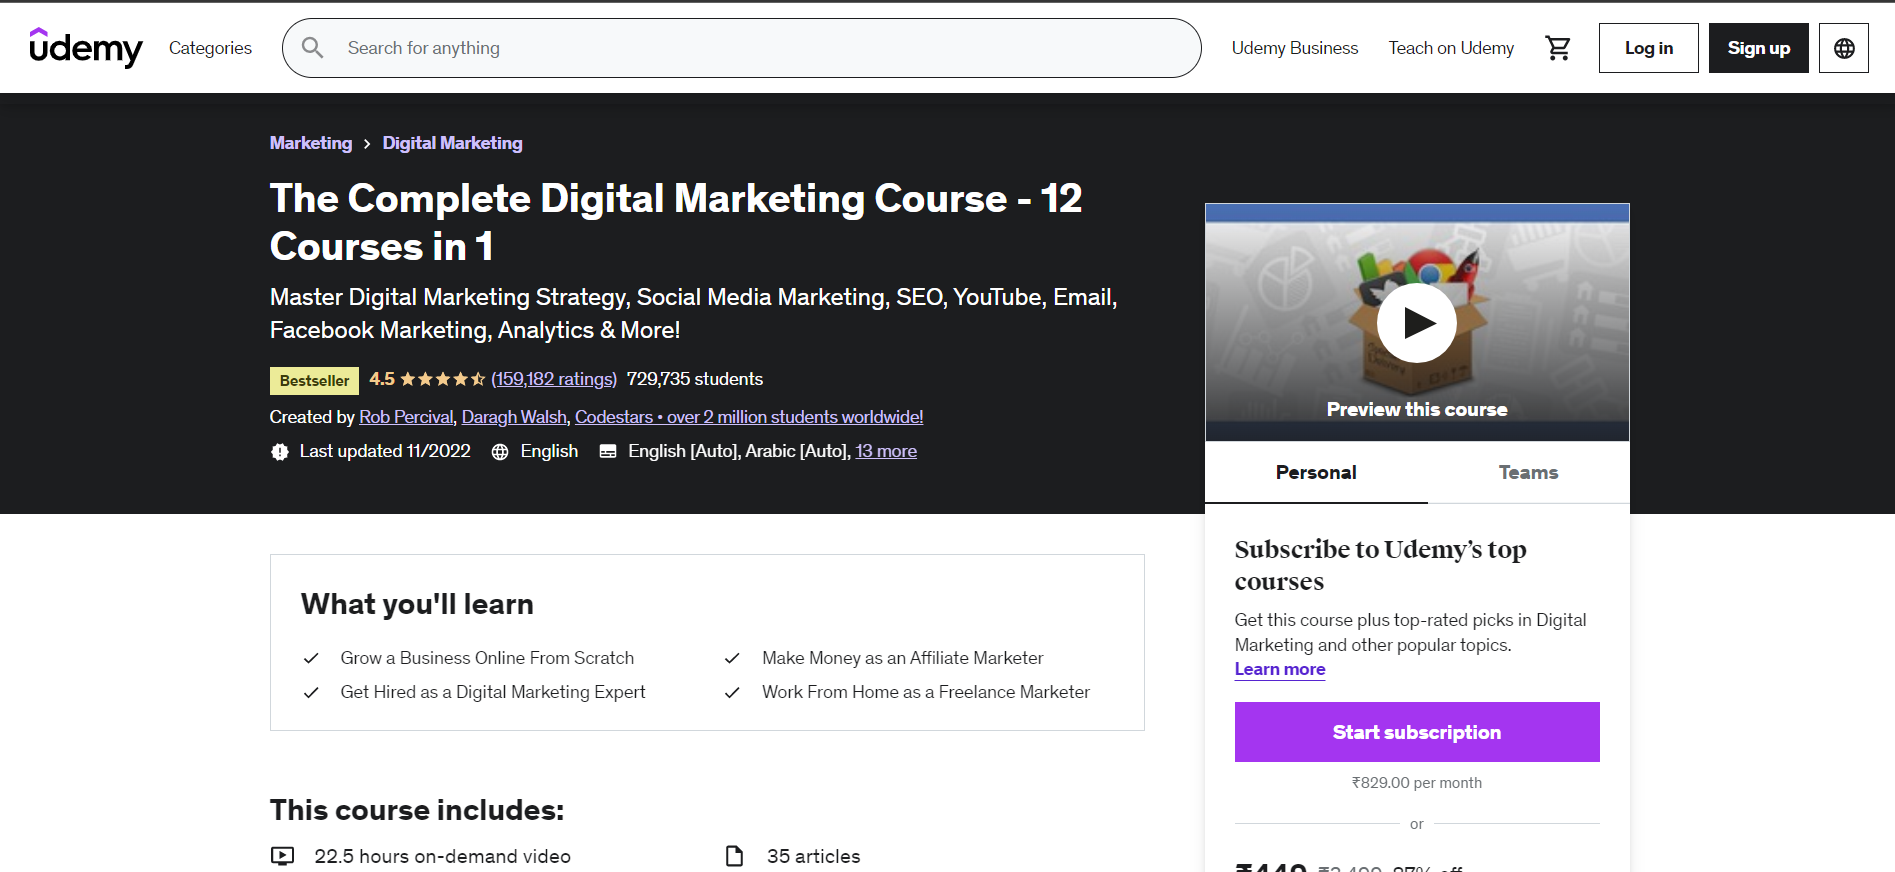Focus the Search for anything field
This screenshot has width=1895, height=872.
point(760,48)
